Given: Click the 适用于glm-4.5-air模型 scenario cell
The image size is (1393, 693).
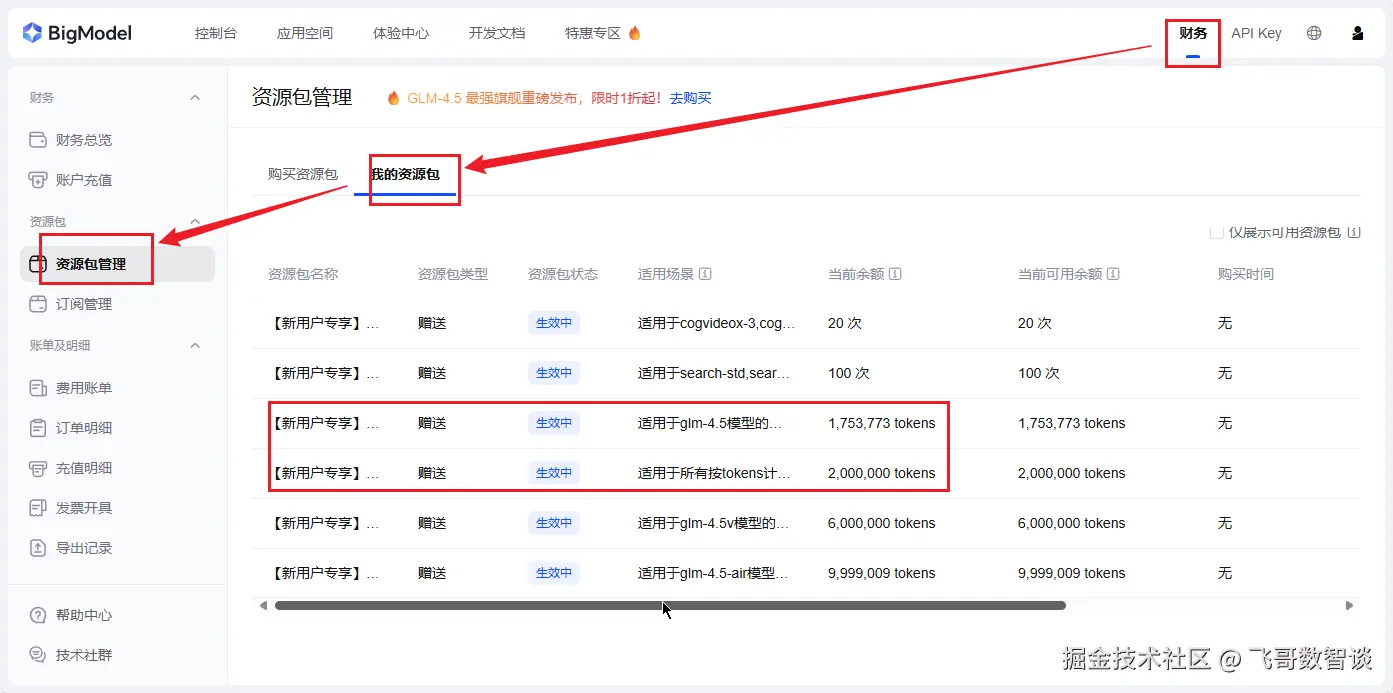Looking at the screenshot, I should coord(714,573).
